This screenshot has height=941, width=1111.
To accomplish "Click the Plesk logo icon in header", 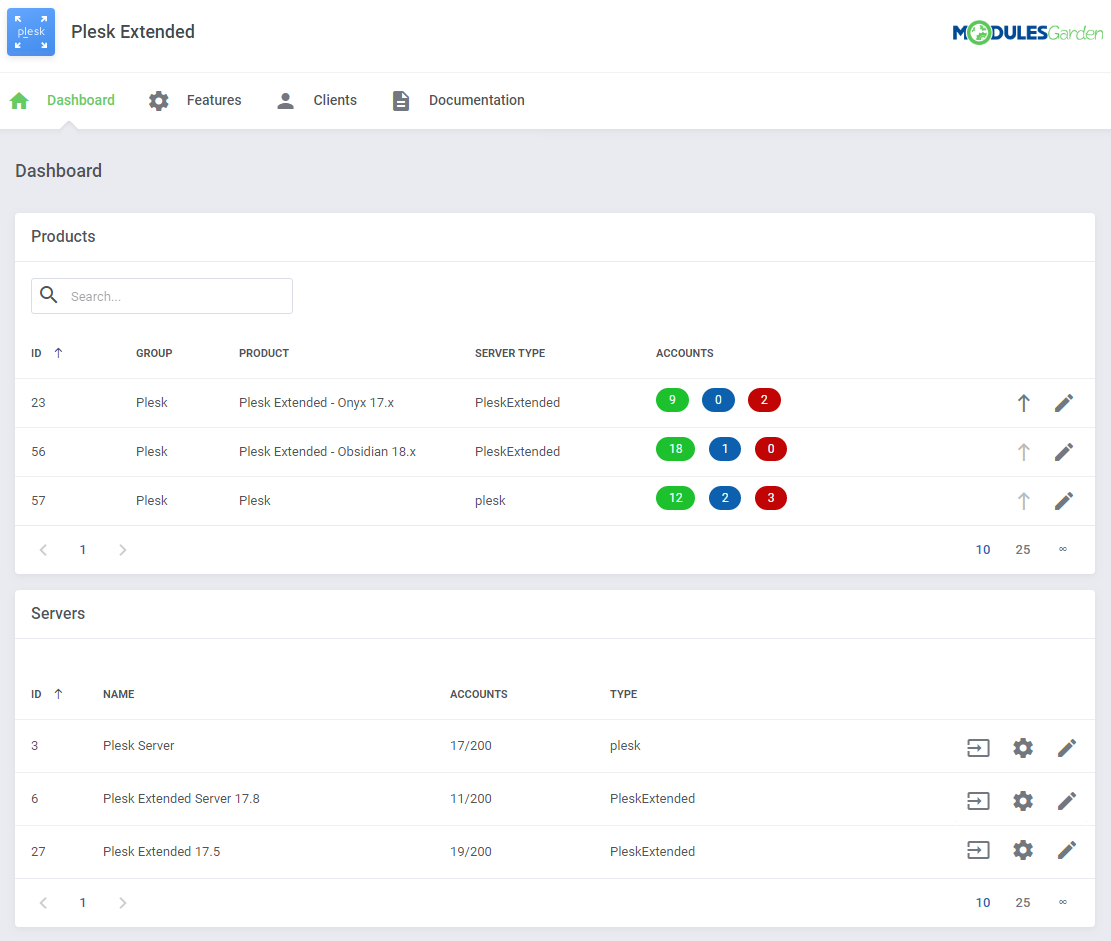I will 31,32.
